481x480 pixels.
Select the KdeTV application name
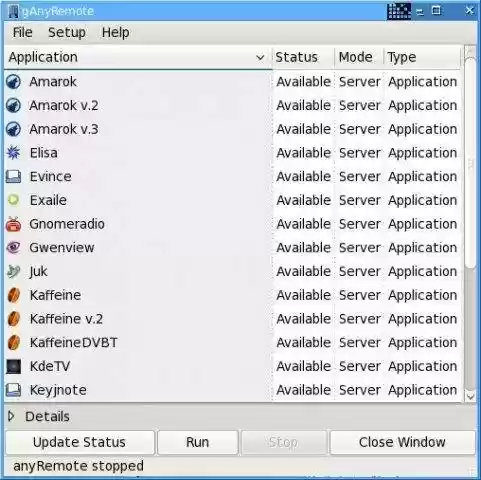(x=50, y=366)
